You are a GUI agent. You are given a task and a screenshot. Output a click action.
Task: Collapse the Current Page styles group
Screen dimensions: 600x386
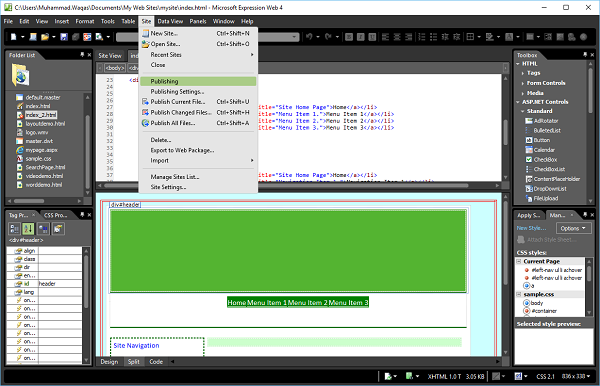[519, 261]
